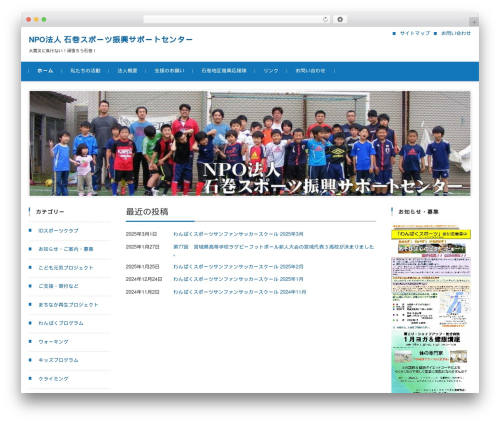Open the クライミング category

pos(53,379)
